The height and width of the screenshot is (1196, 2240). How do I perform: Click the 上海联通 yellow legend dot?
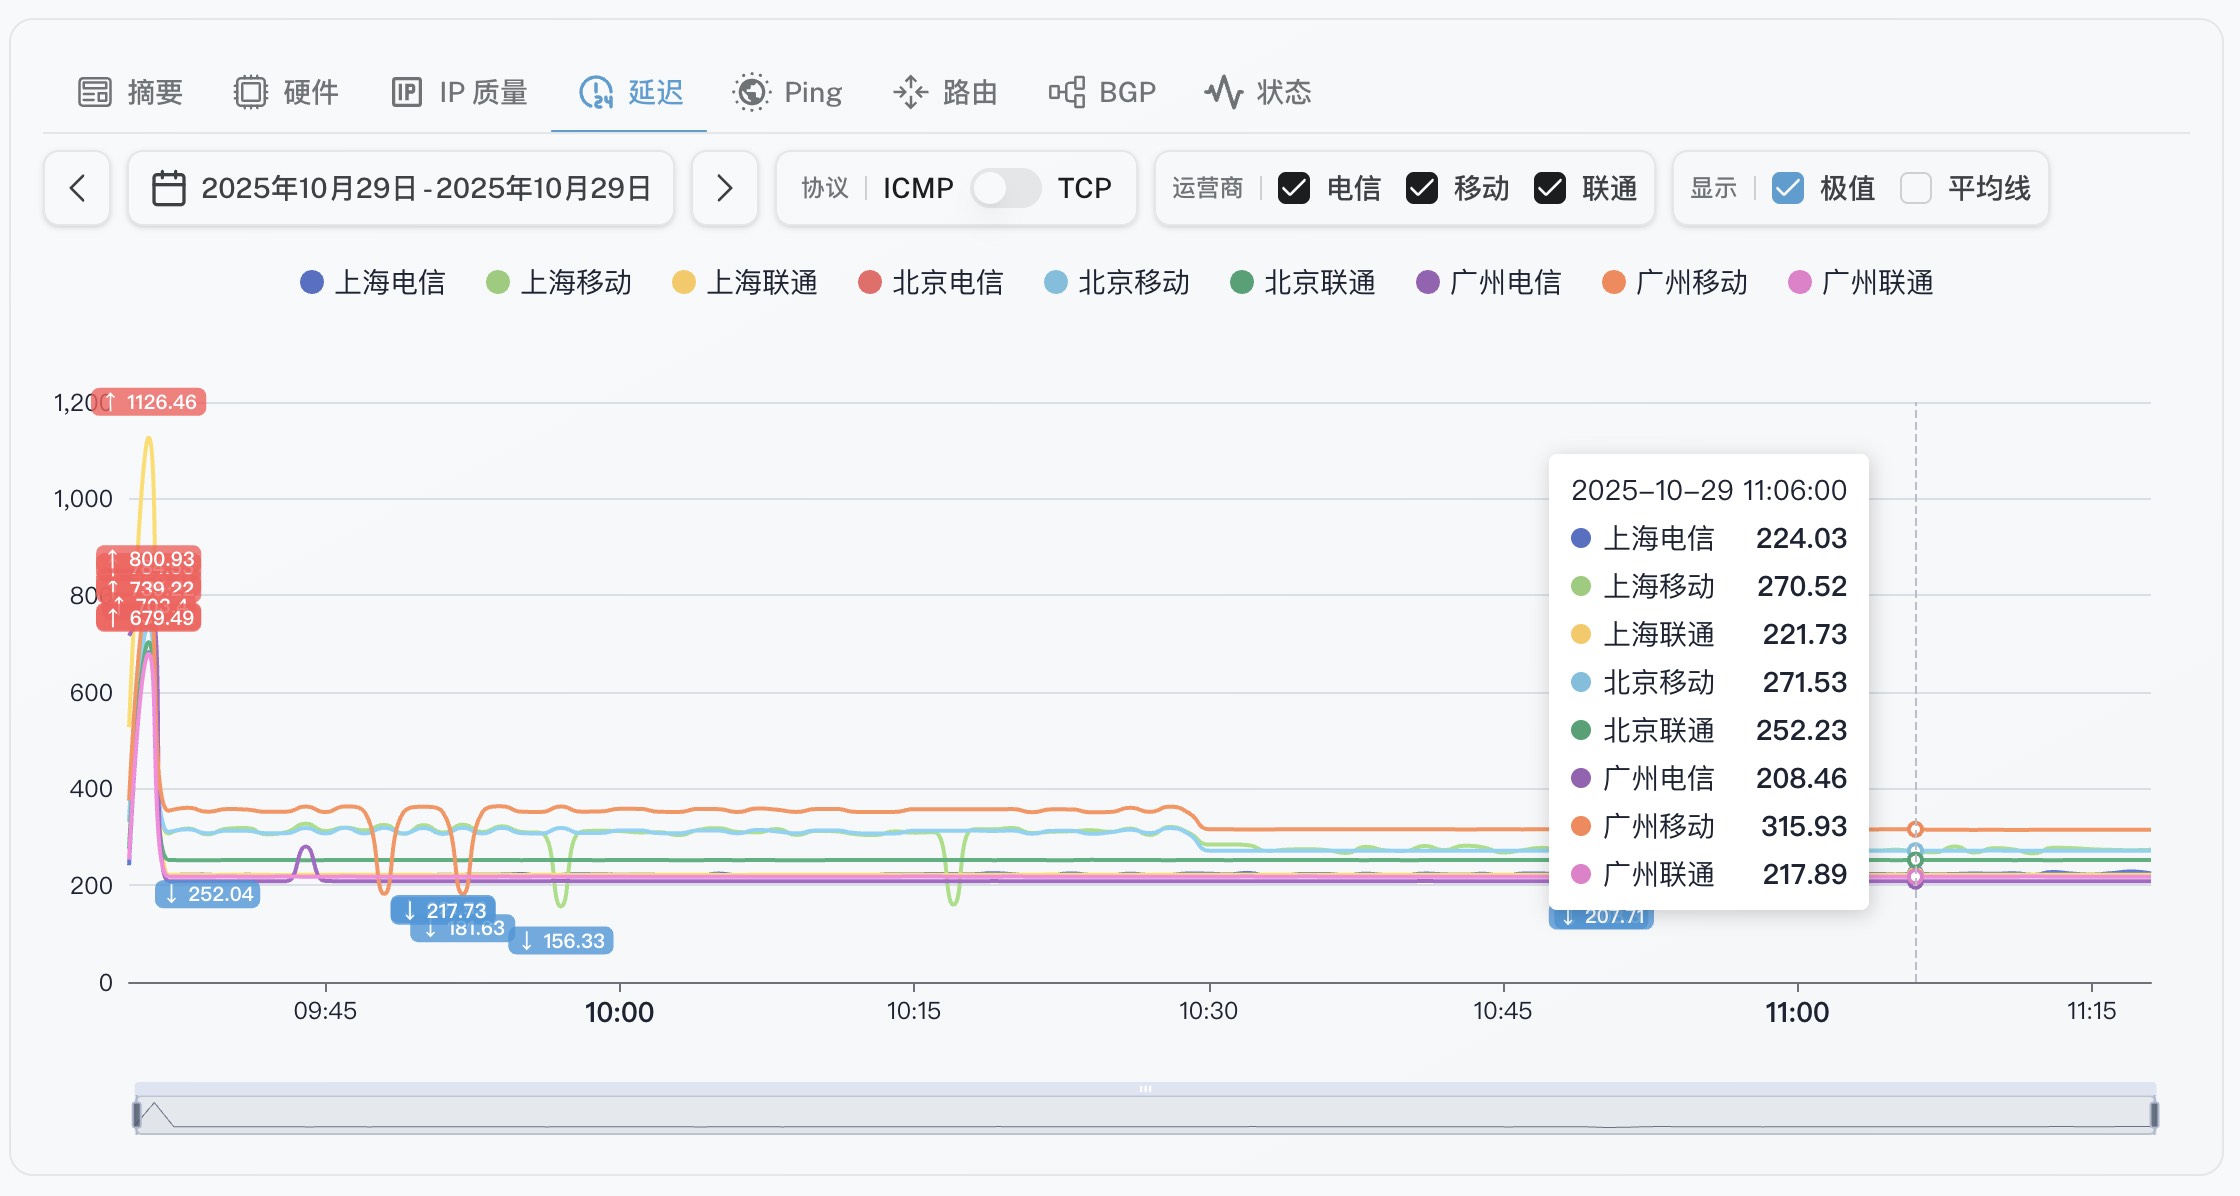coord(684,282)
